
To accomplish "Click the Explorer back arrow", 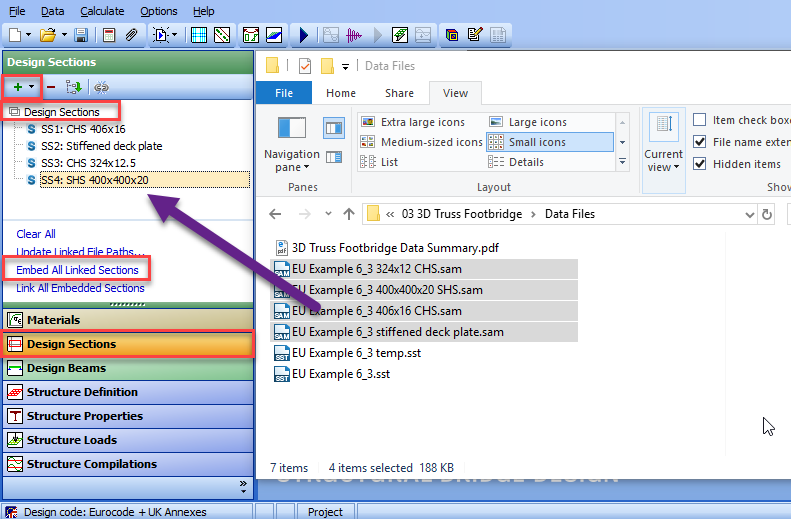I will click(275, 214).
